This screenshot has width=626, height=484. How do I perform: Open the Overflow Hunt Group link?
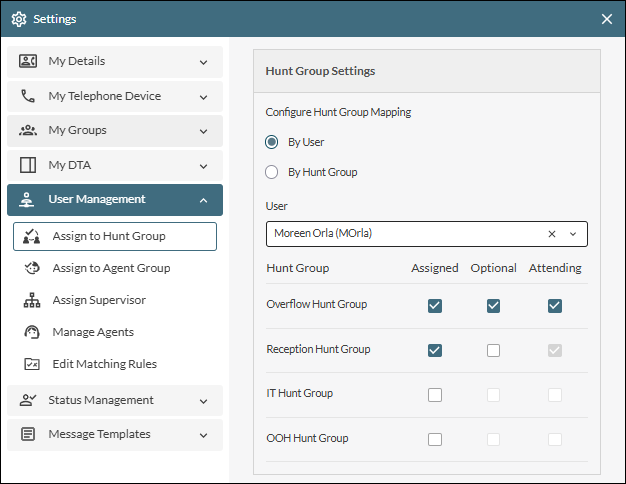(x=316, y=304)
